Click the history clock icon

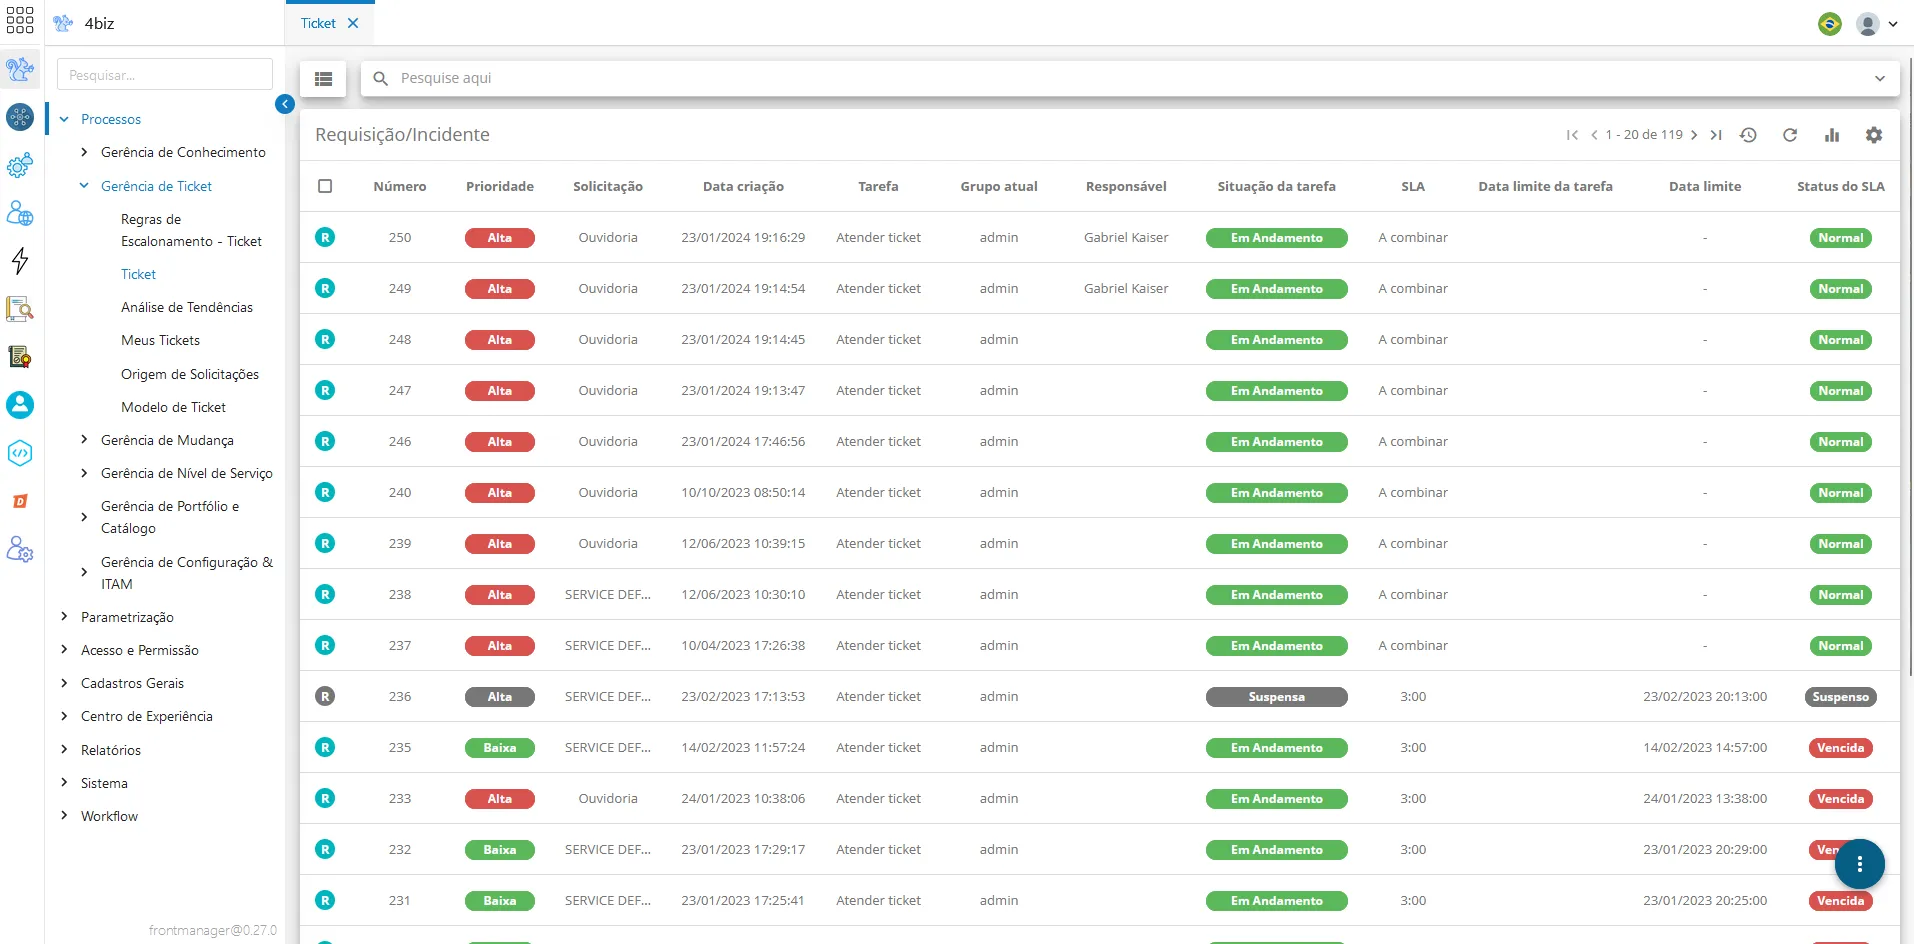pyautogui.click(x=1748, y=135)
